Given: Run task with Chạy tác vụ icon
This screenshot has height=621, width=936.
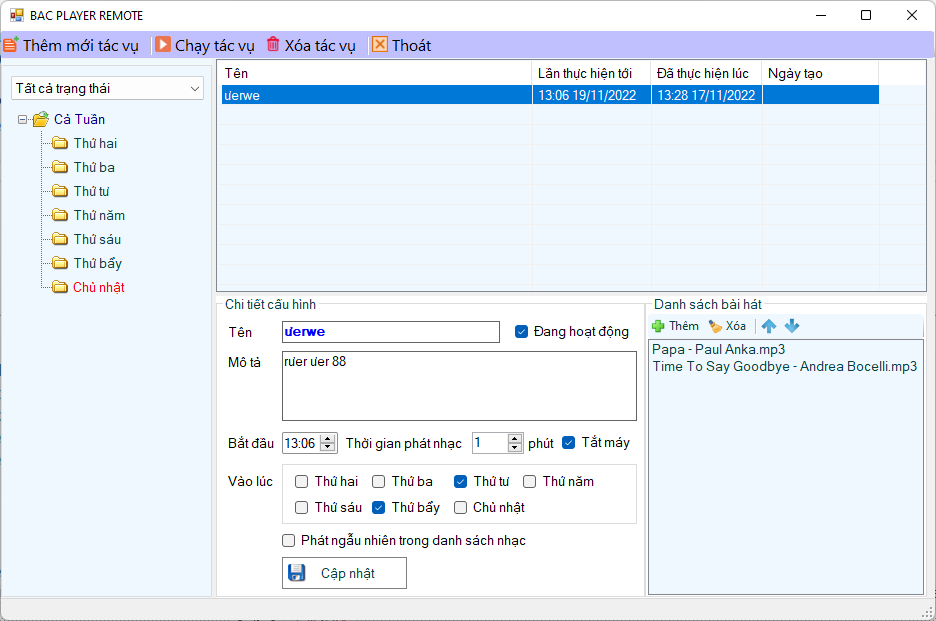Looking at the screenshot, I should [x=163, y=45].
